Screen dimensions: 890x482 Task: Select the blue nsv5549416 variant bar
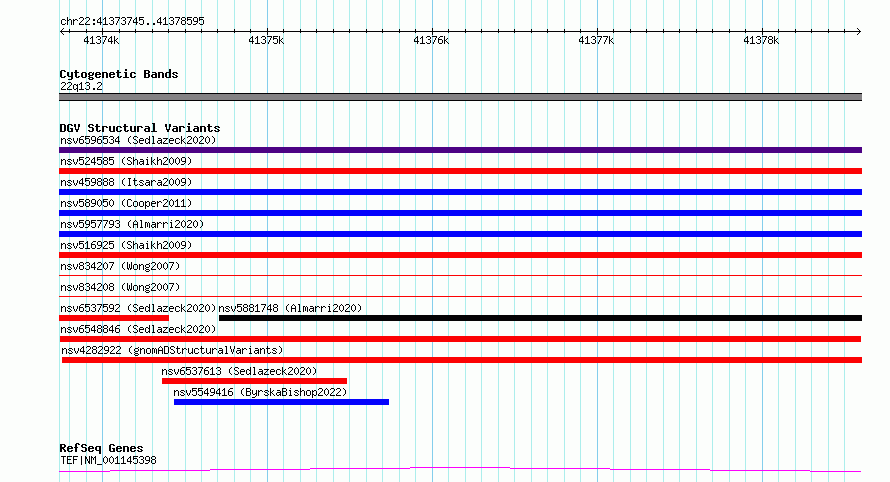[x=282, y=402]
